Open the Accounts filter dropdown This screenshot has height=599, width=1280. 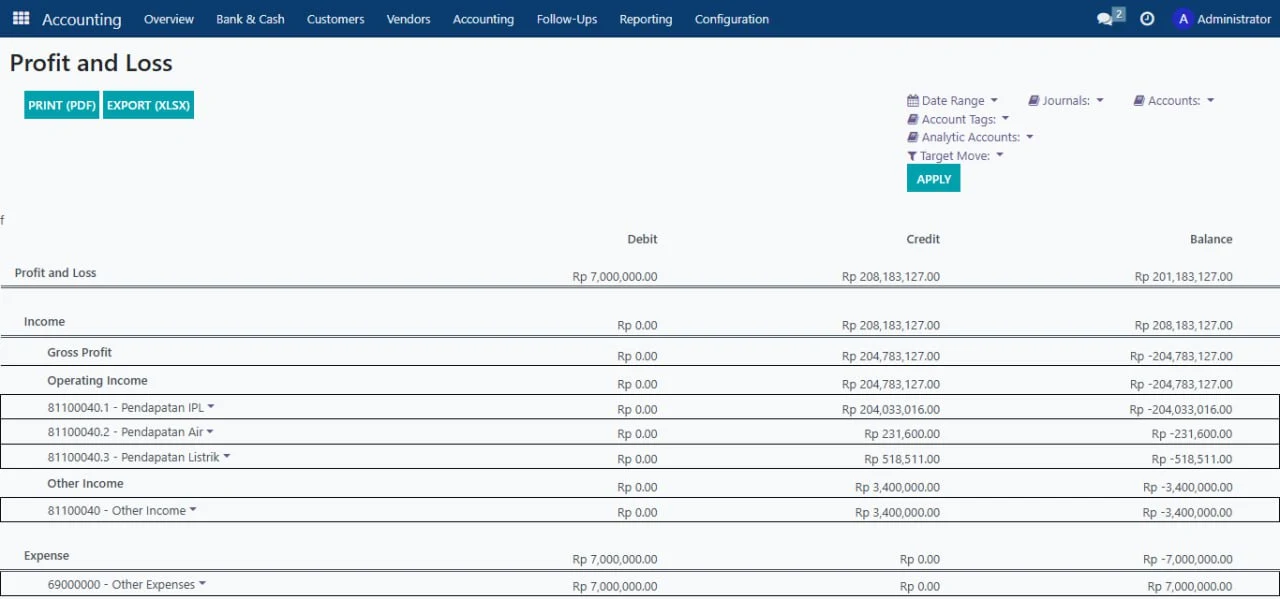tap(1174, 100)
